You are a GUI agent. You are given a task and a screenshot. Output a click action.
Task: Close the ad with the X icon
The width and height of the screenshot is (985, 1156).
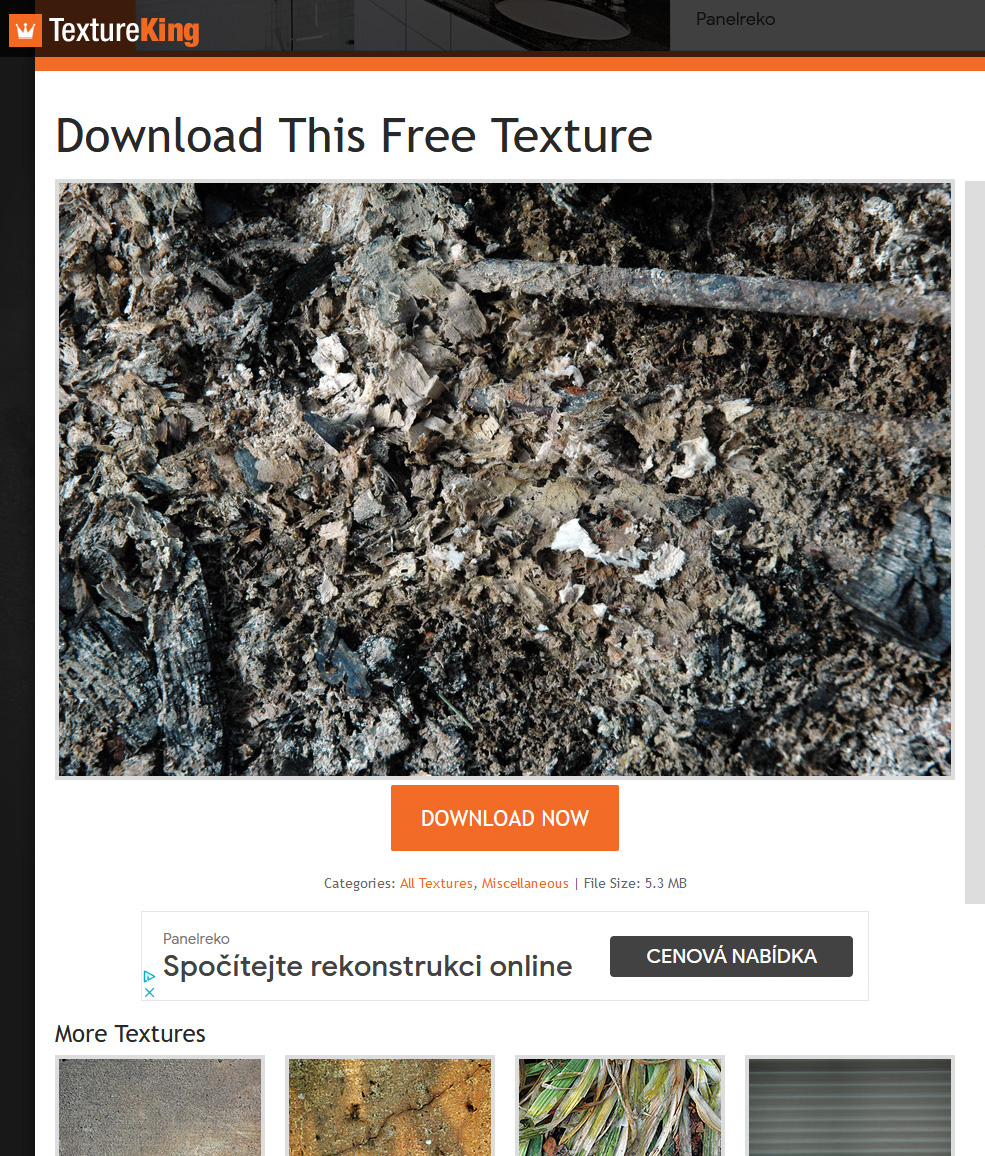[x=149, y=992]
